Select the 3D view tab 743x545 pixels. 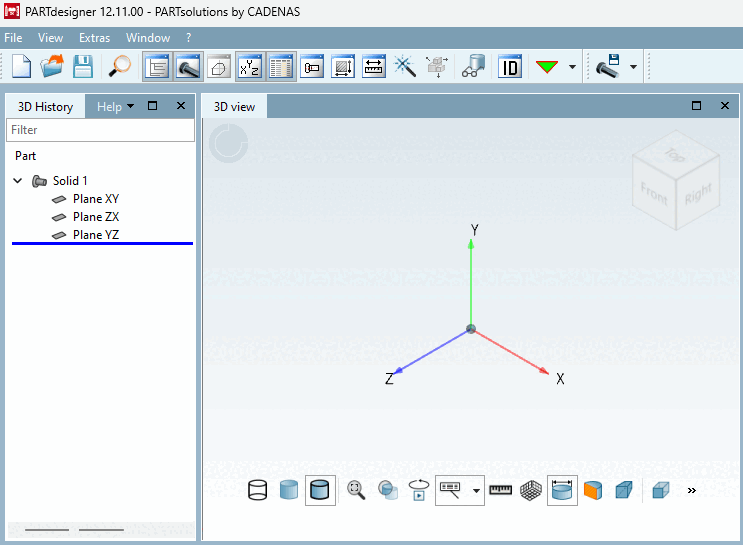coord(234,107)
